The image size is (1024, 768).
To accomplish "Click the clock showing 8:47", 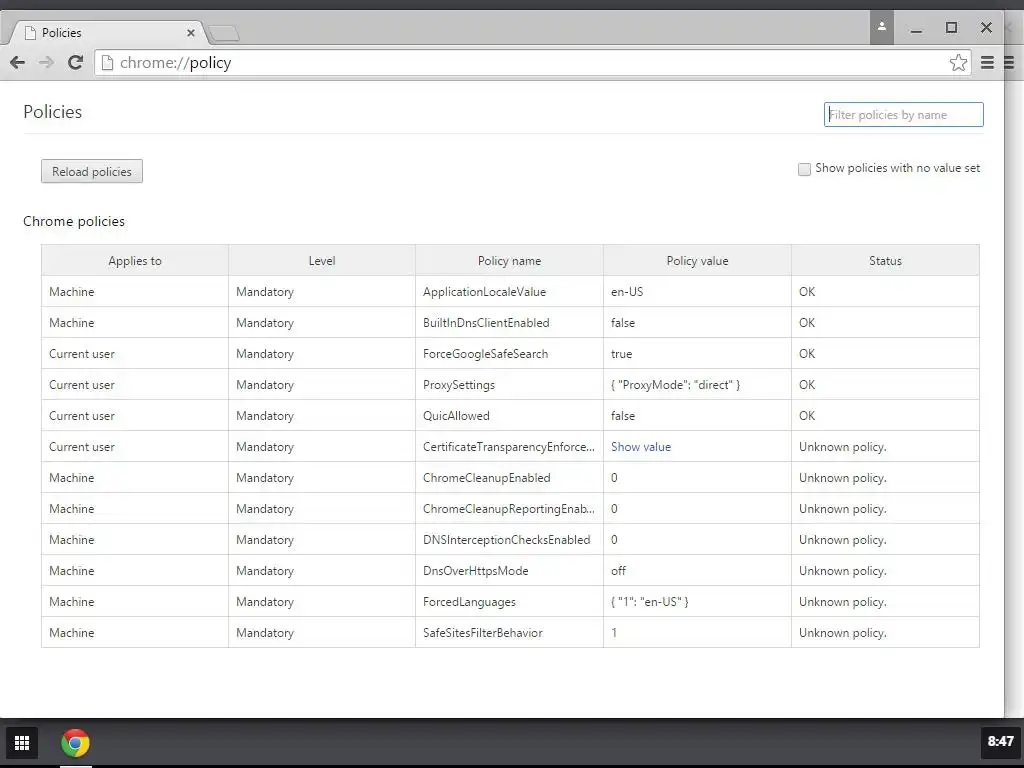I will (x=1000, y=741).
